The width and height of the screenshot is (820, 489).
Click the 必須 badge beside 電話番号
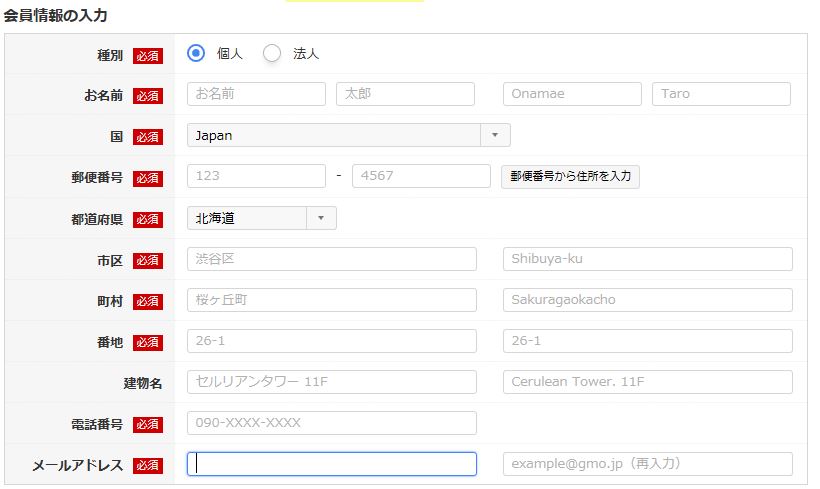tap(148, 425)
